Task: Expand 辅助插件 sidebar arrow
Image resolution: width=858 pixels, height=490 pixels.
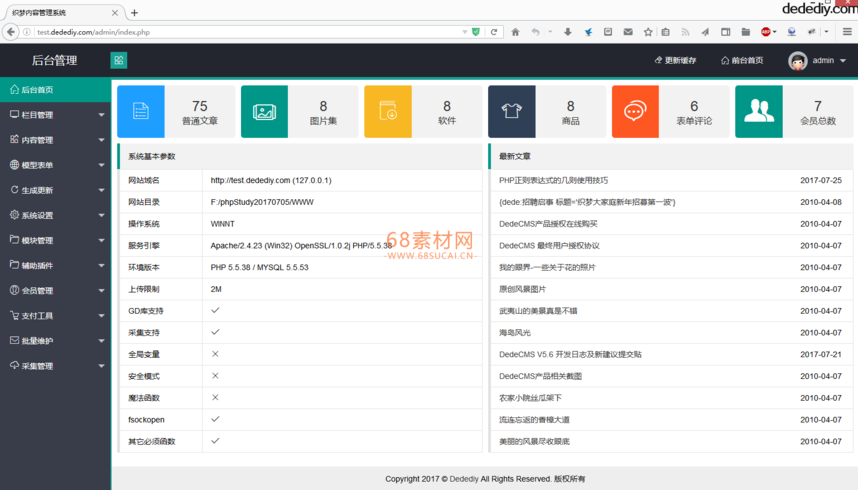Action: (x=101, y=266)
